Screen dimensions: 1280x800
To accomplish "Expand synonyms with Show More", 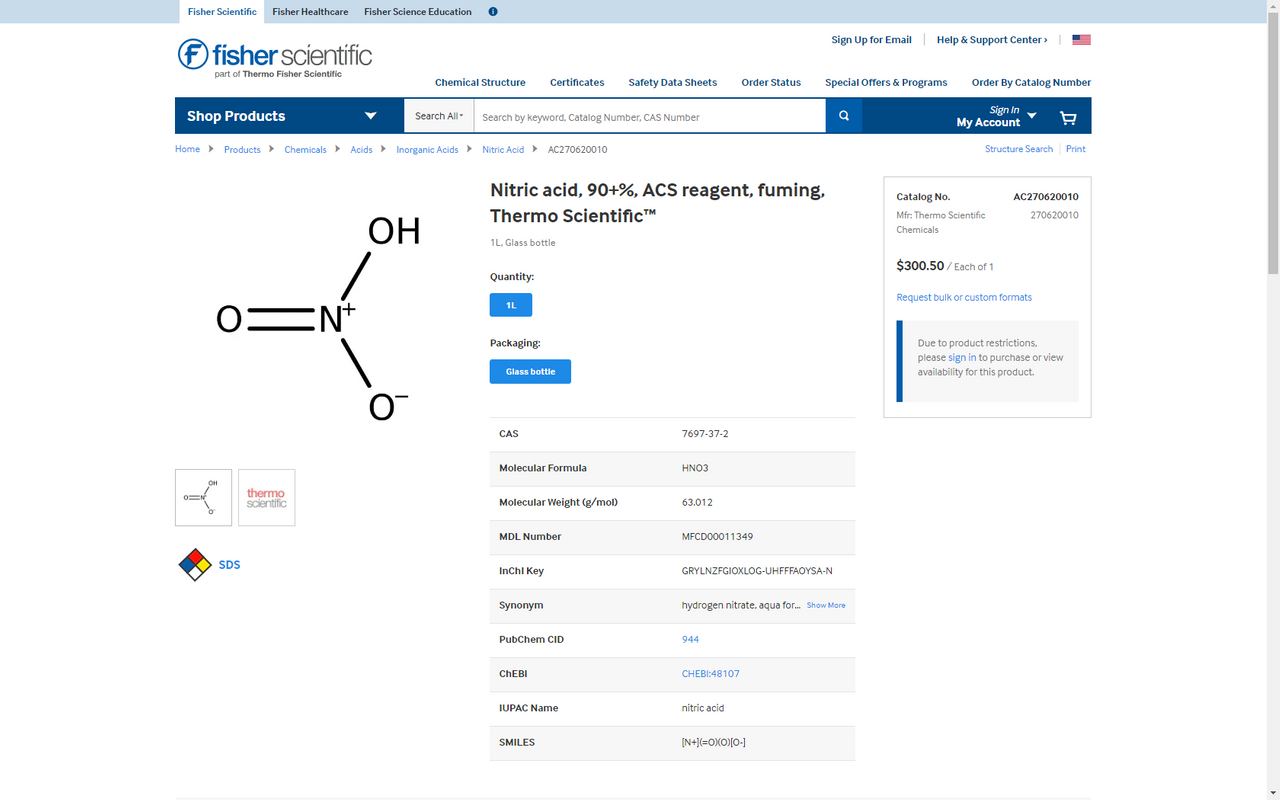I will coord(826,605).
